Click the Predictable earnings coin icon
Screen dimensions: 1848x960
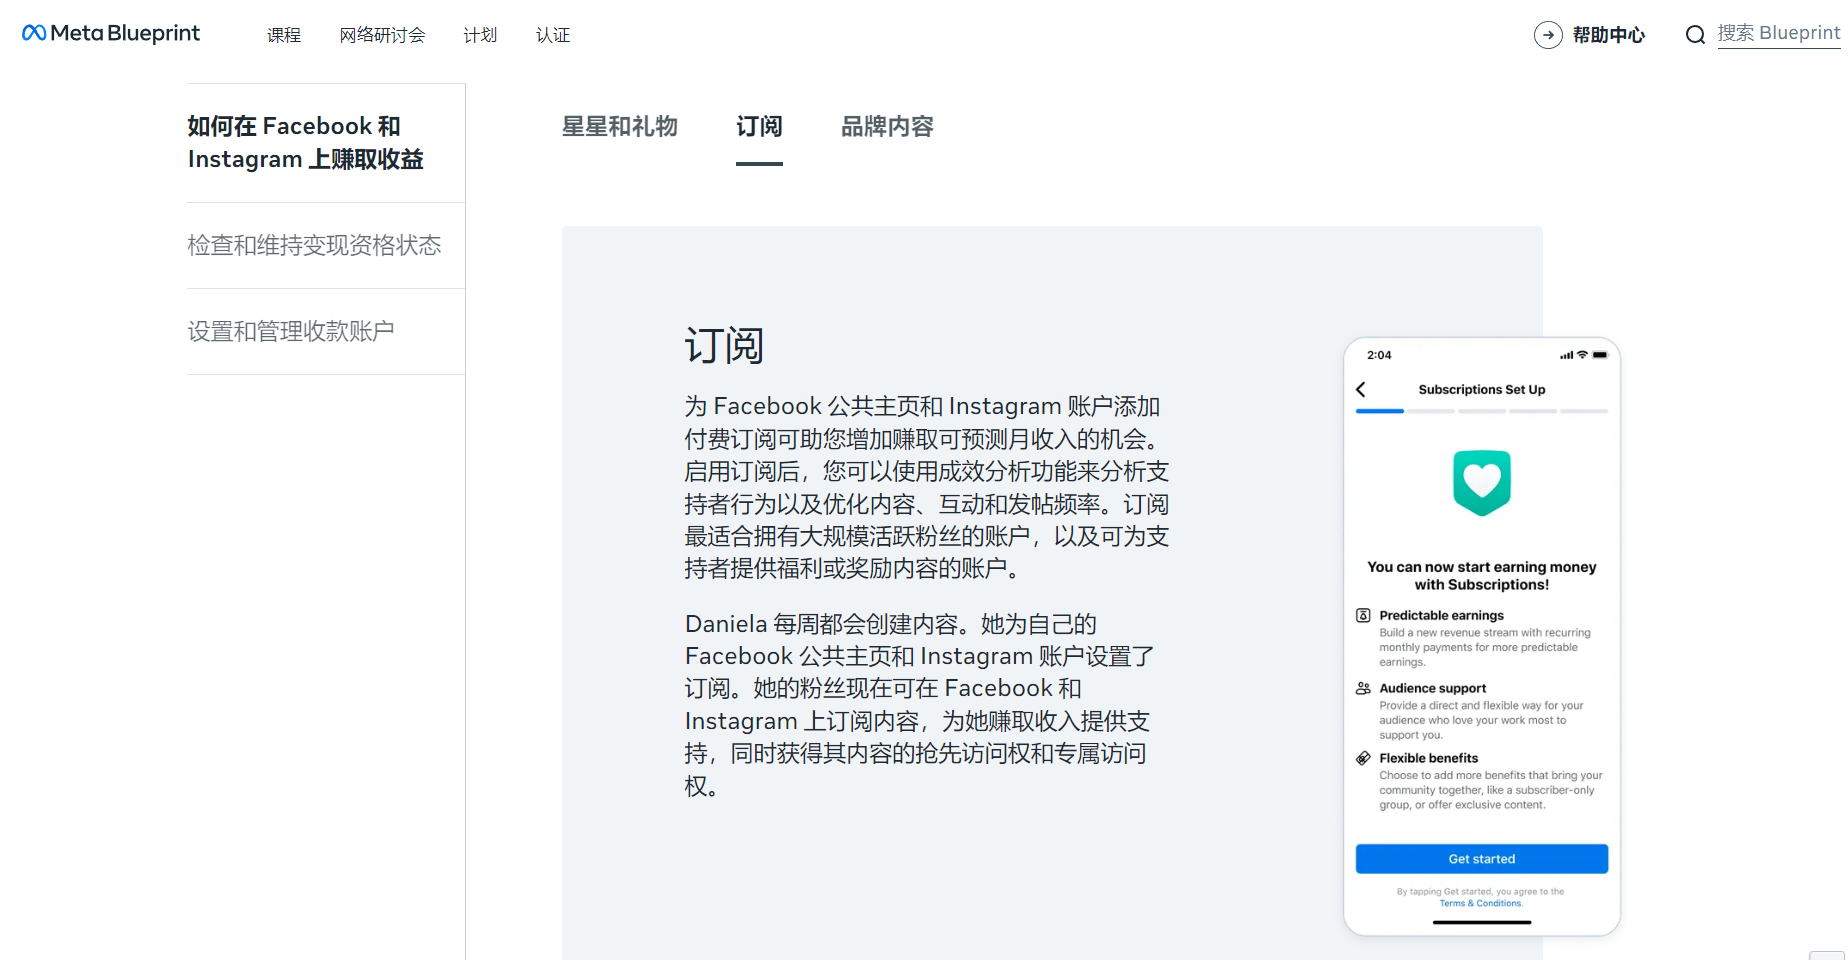(x=1363, y=616)
